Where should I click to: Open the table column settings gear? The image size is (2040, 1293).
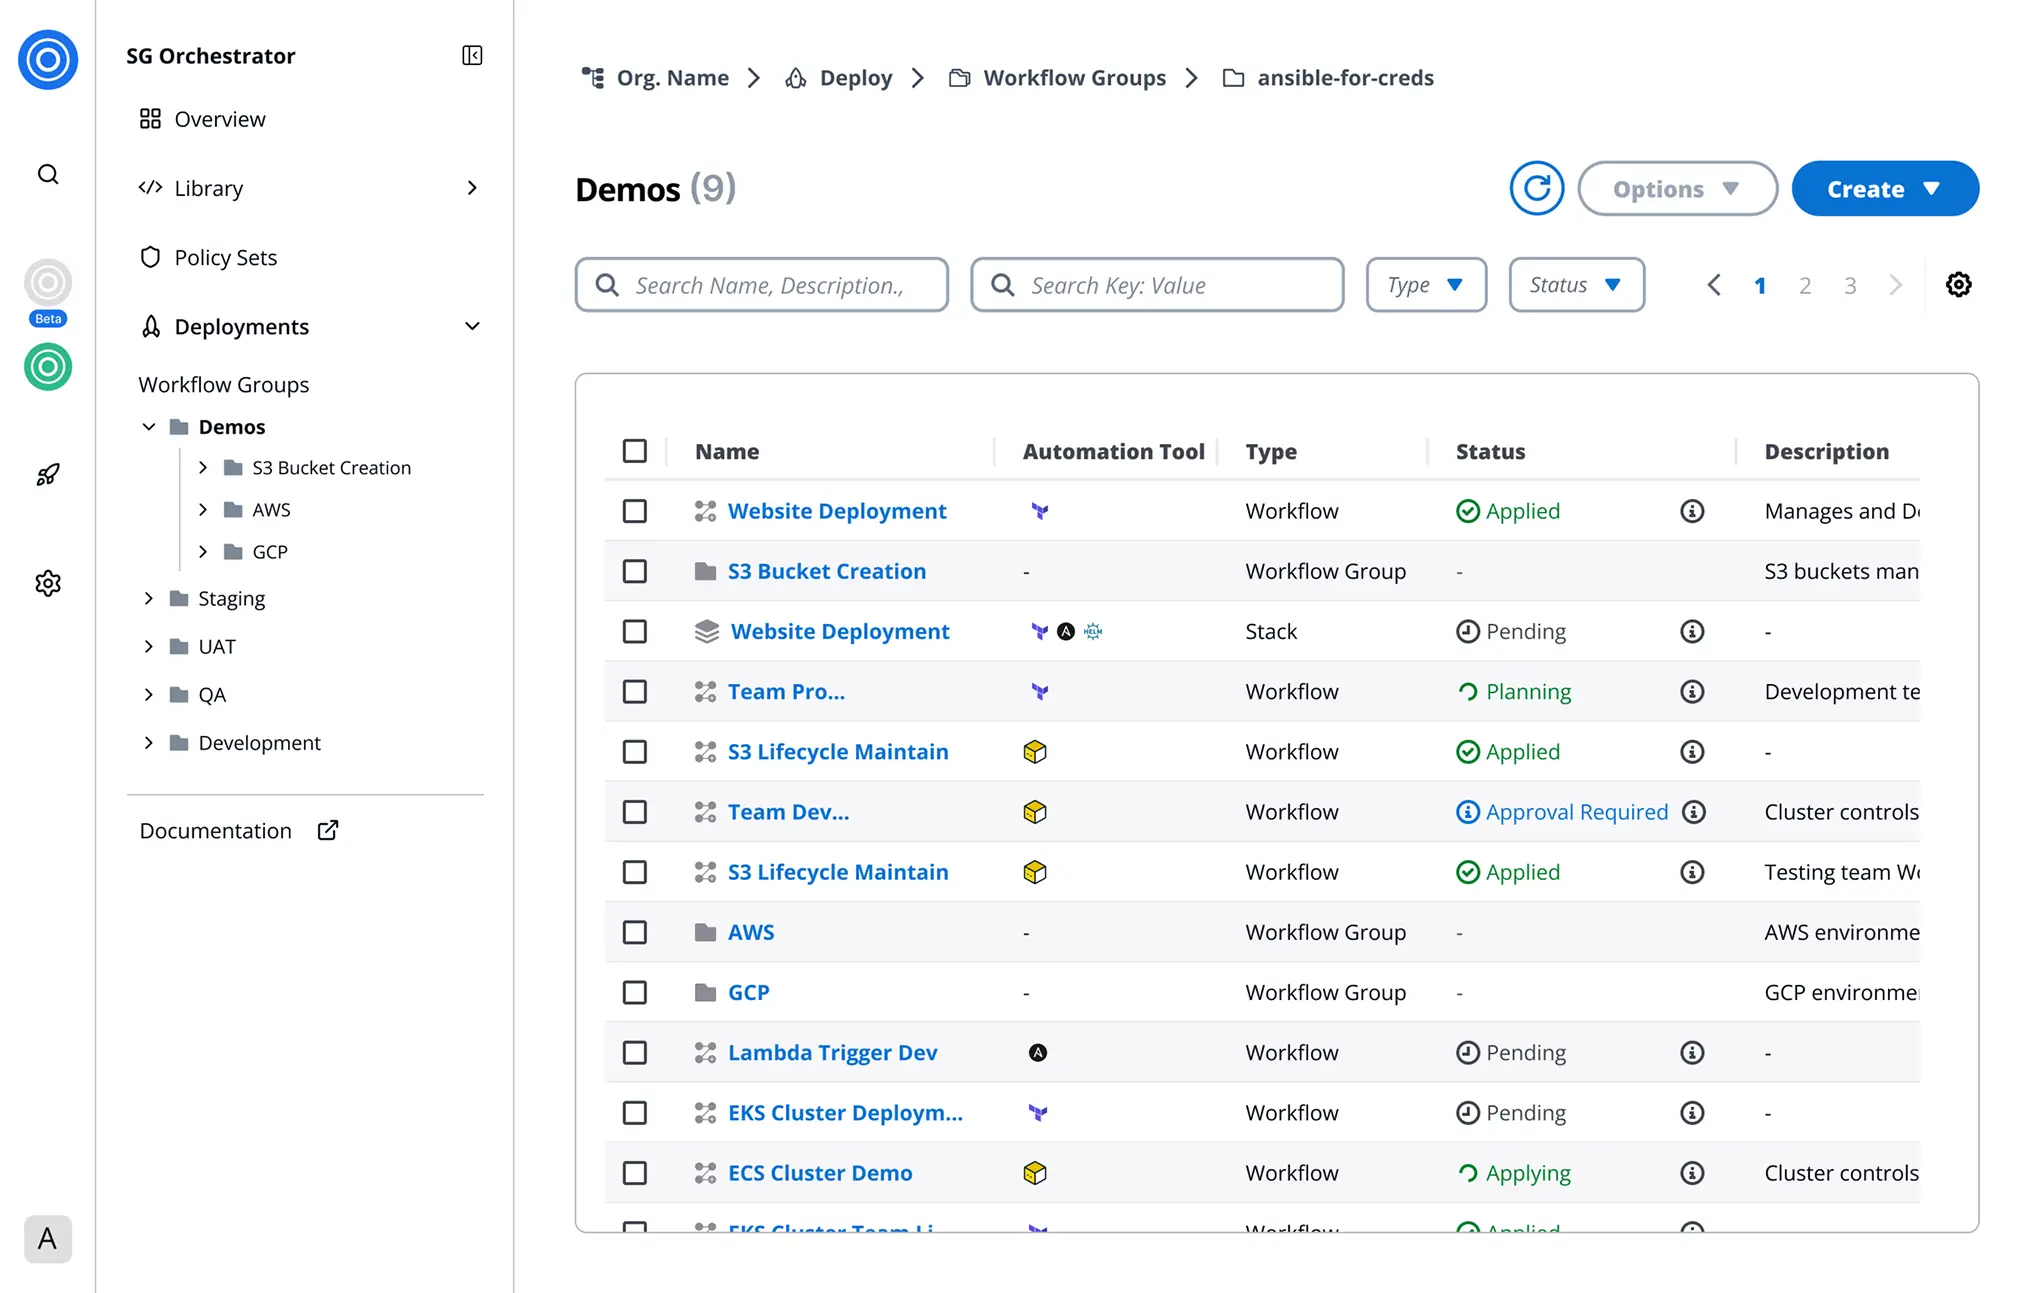tap(1958, 285)
